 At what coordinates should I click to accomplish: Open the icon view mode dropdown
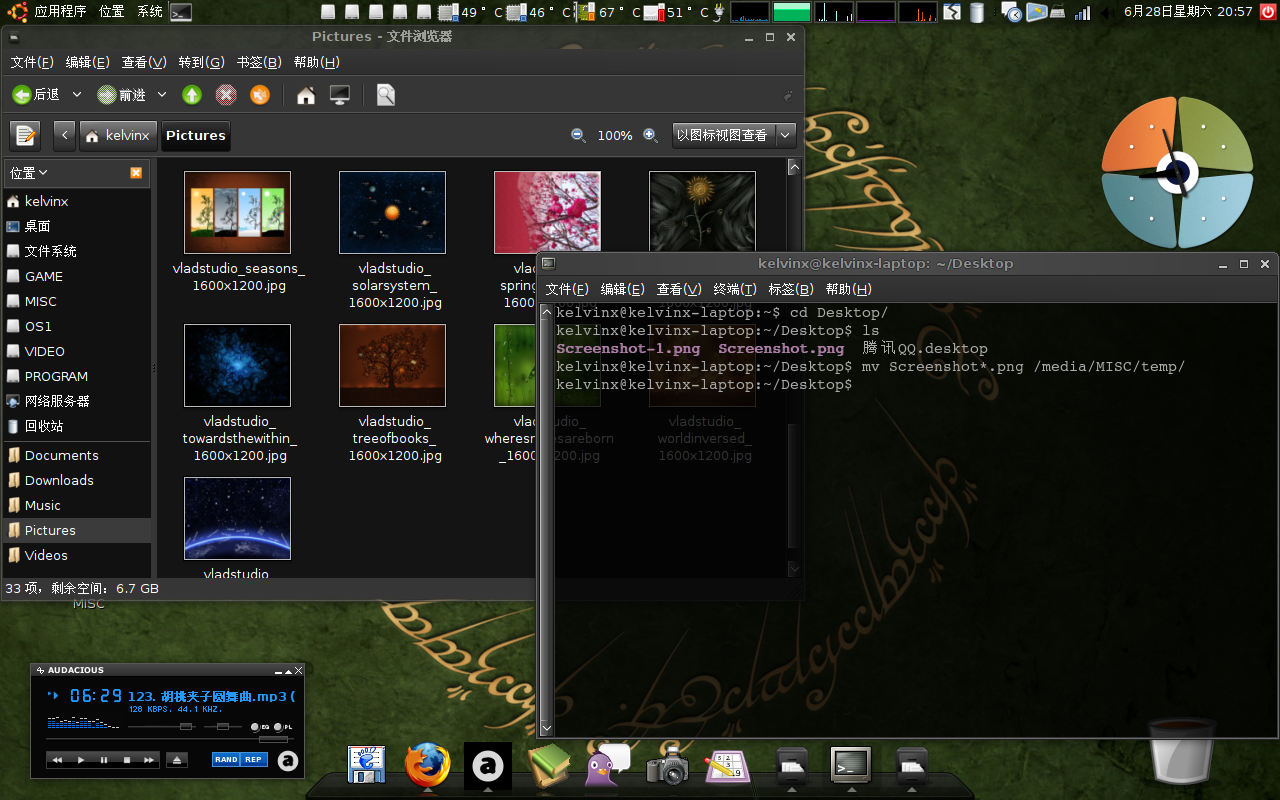(x=734, y=135)
